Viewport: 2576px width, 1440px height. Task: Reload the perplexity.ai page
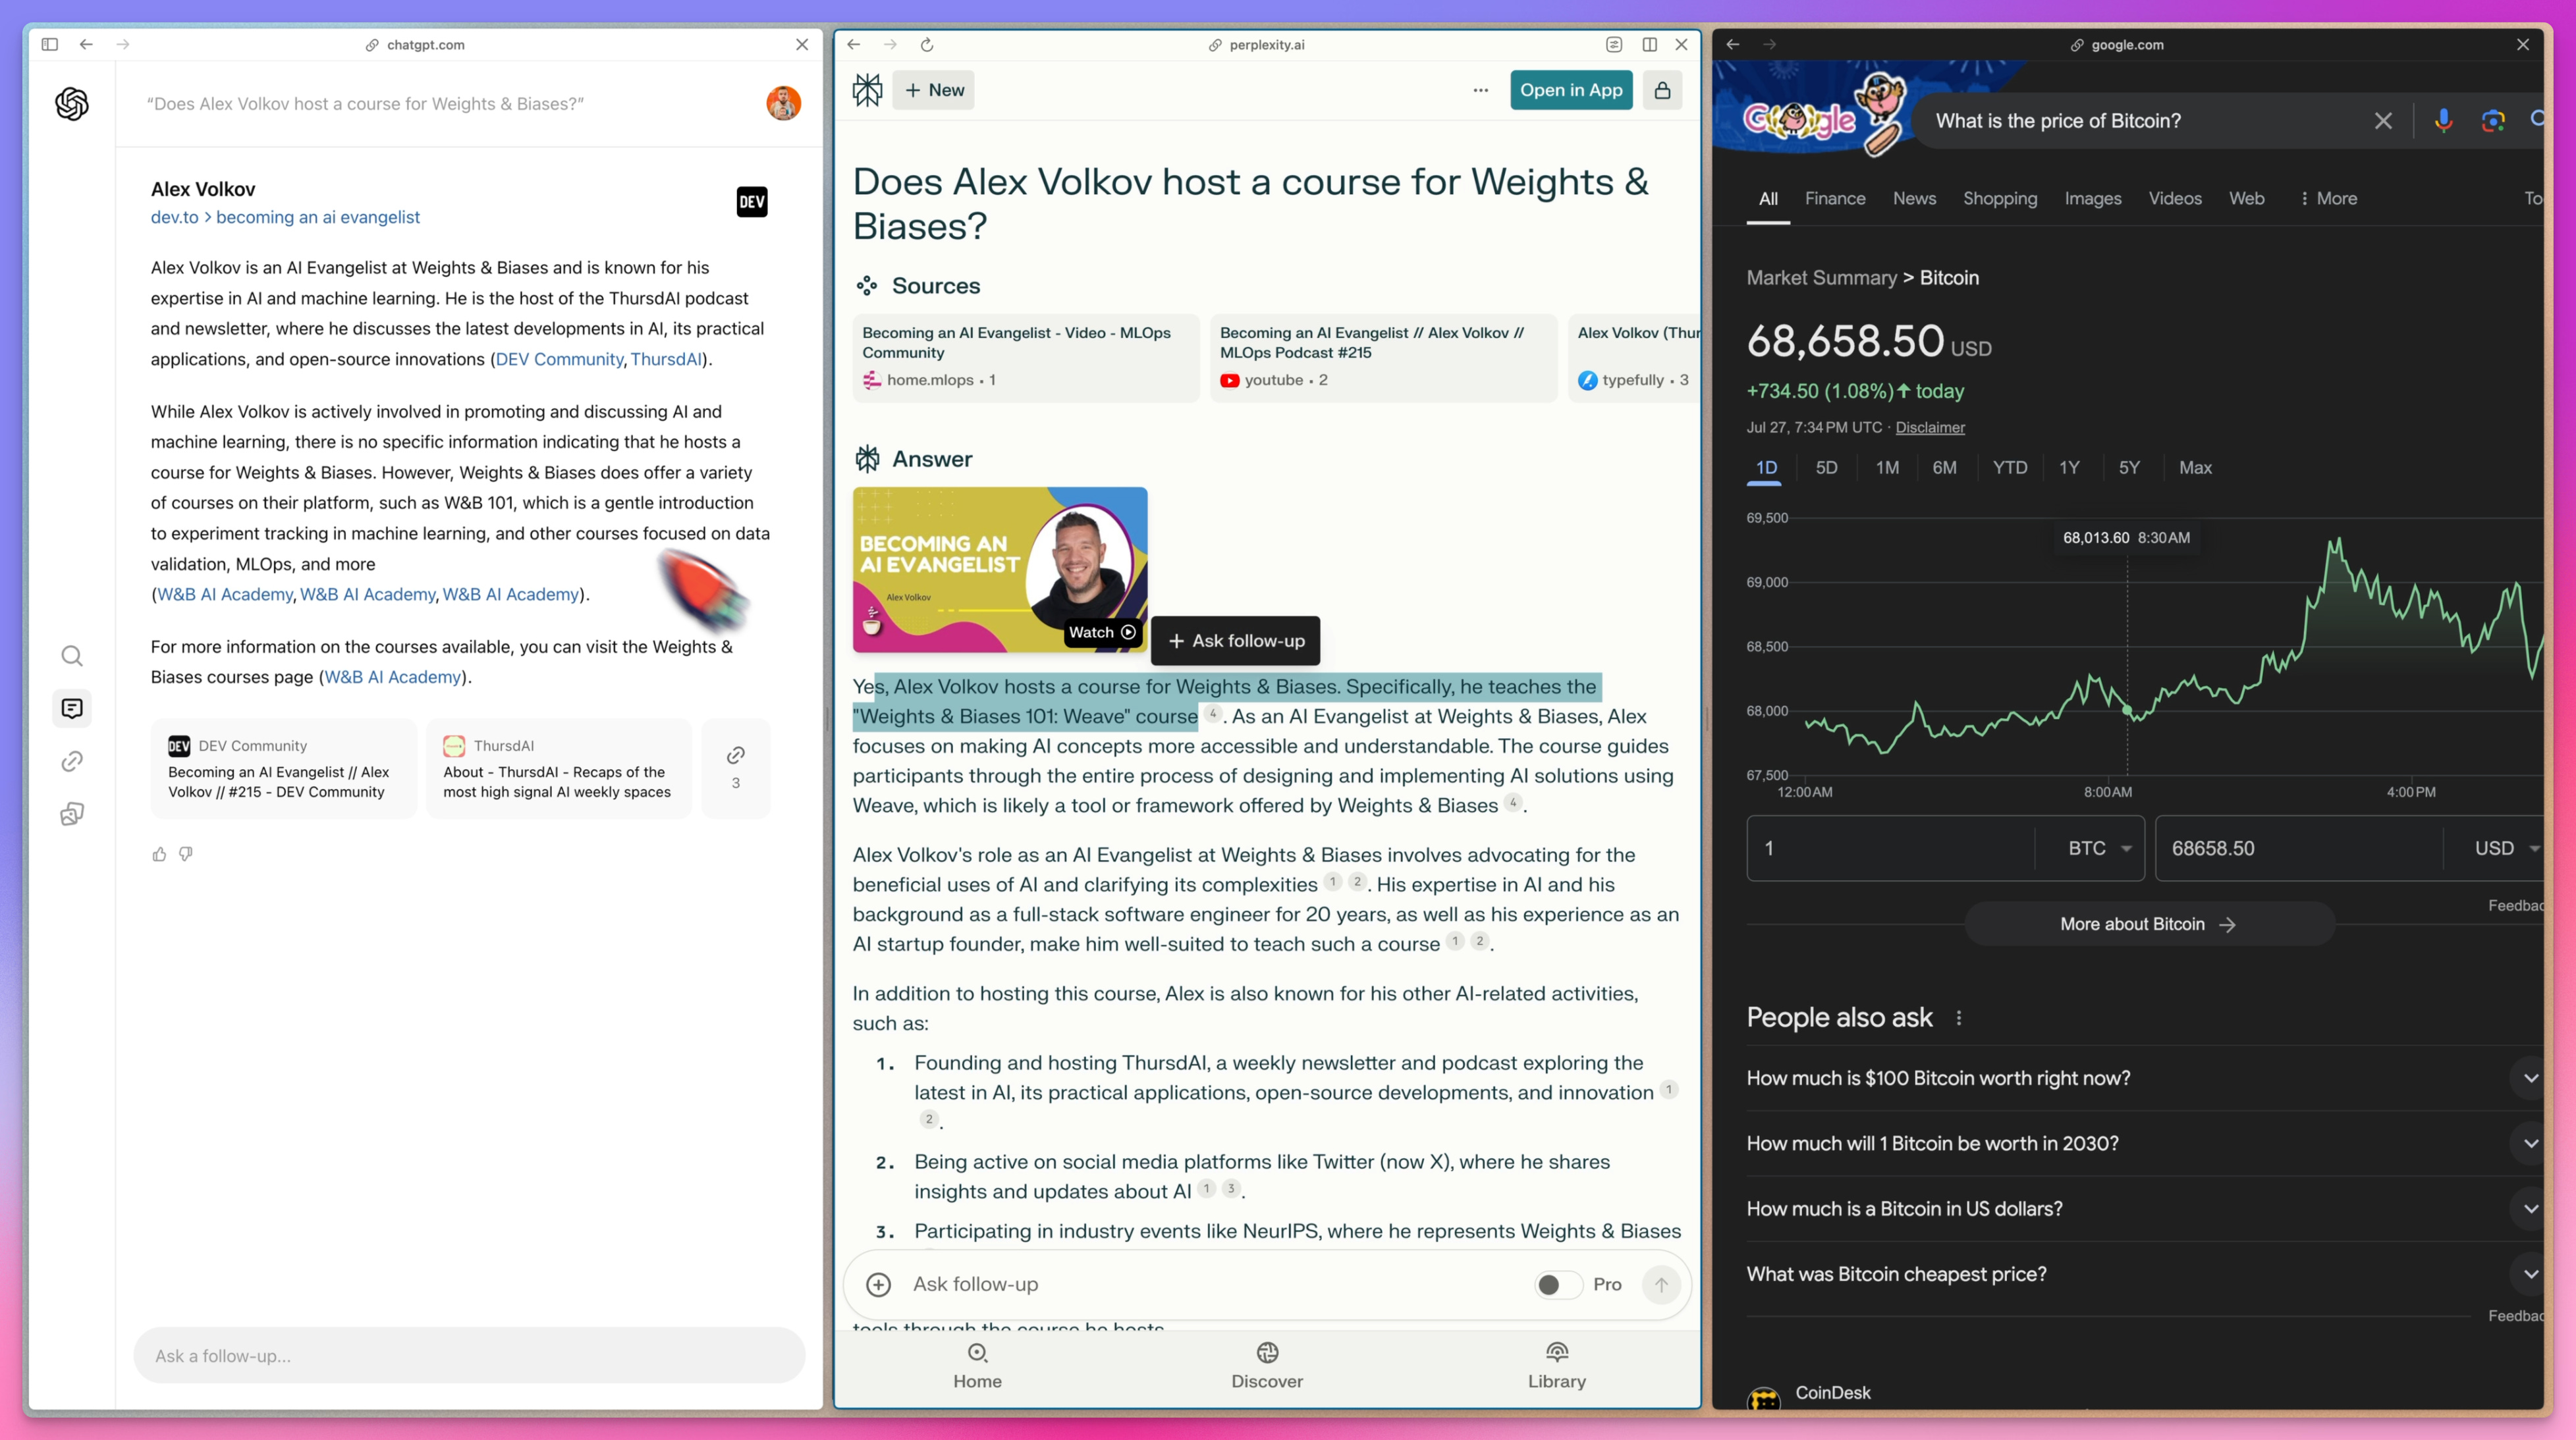tap(927, 45)
